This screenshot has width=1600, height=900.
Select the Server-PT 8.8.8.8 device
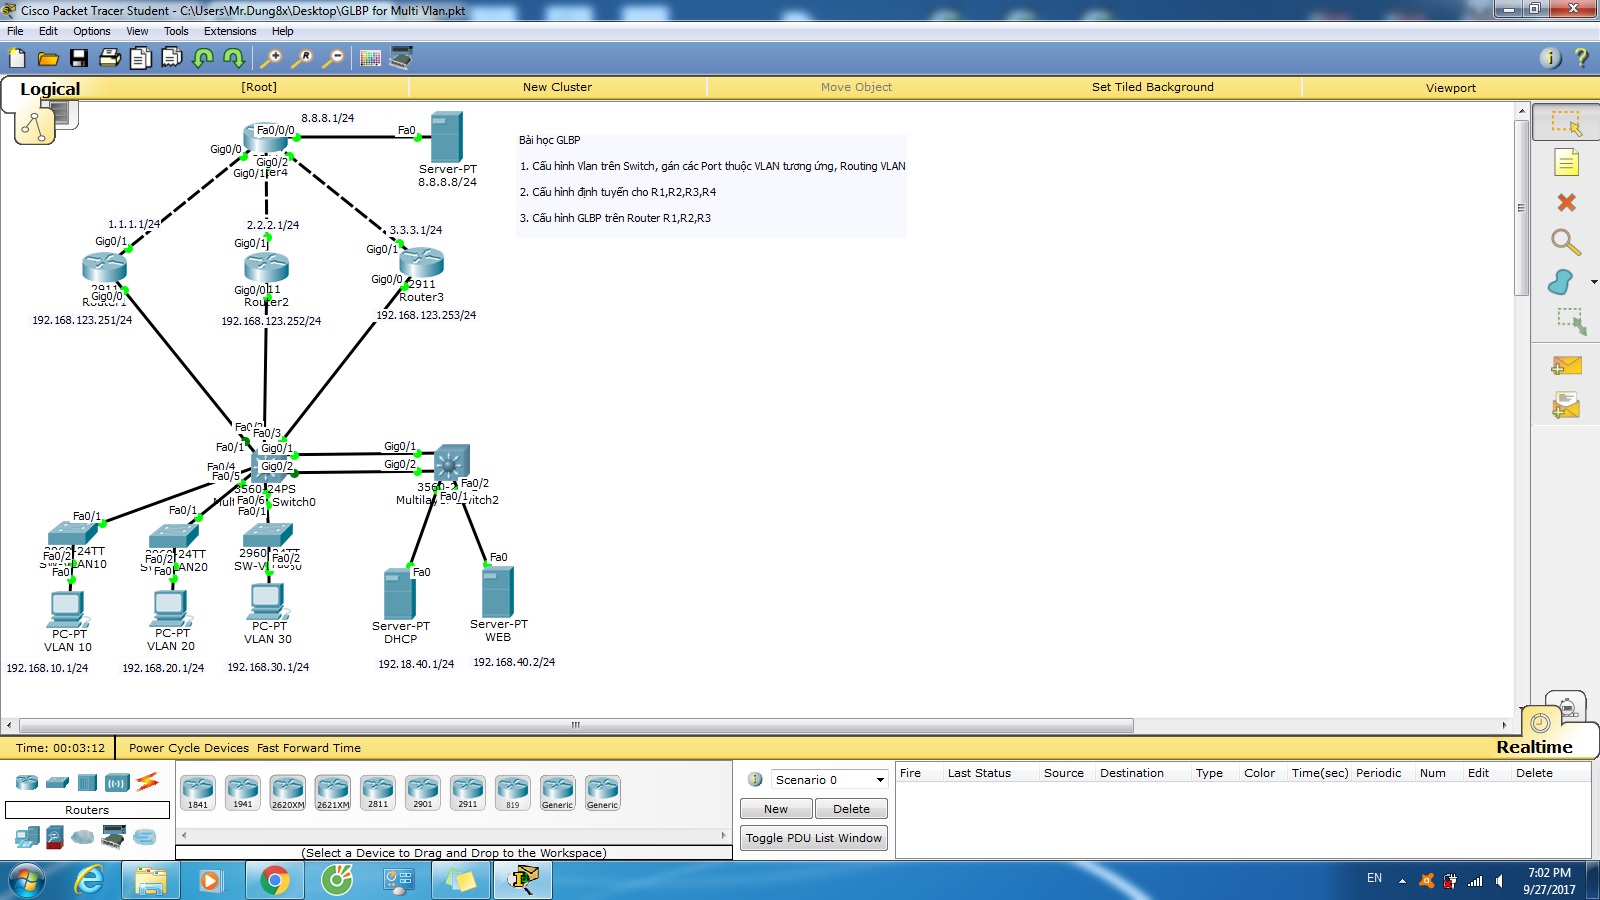(x=446, y=137)
